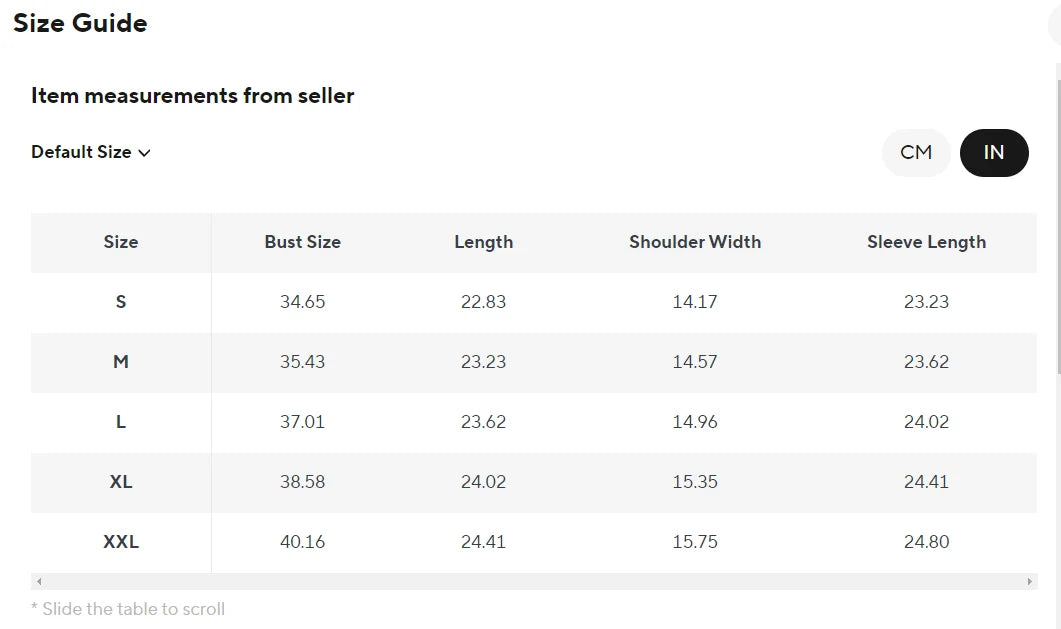Image resolution: width=1061 pixels, height=629 pixels.
Task: Click the right scroll arrow under table
Action: tap(1029, 581)
